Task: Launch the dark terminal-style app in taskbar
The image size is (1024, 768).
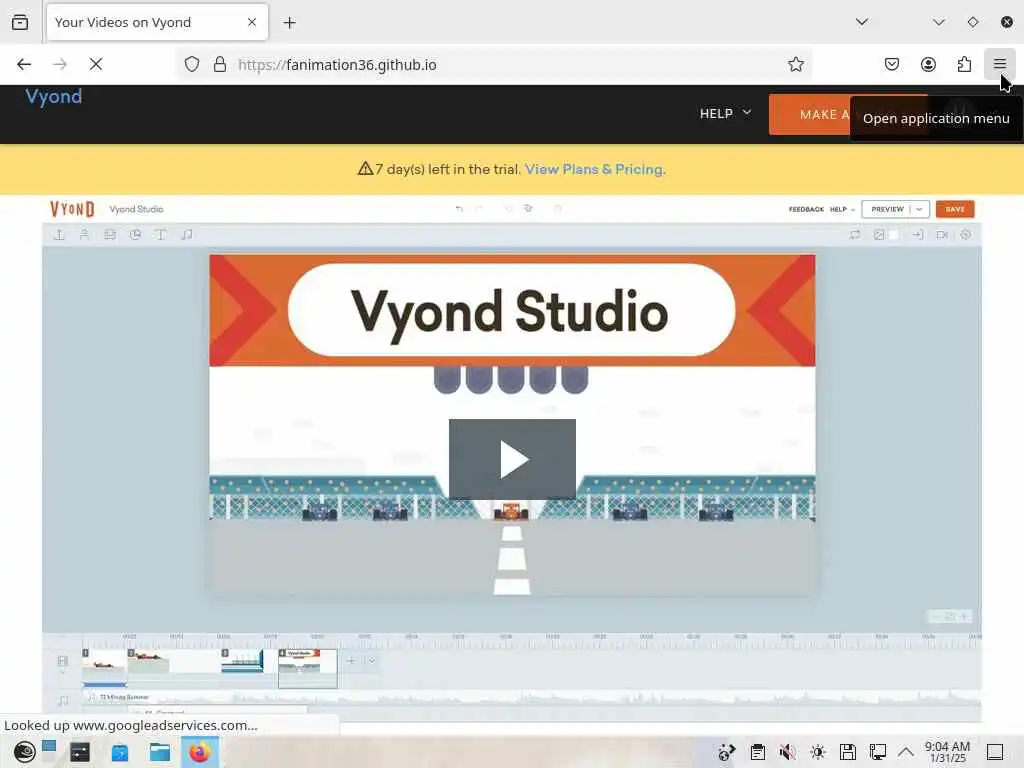Action: tap(80, 752)
